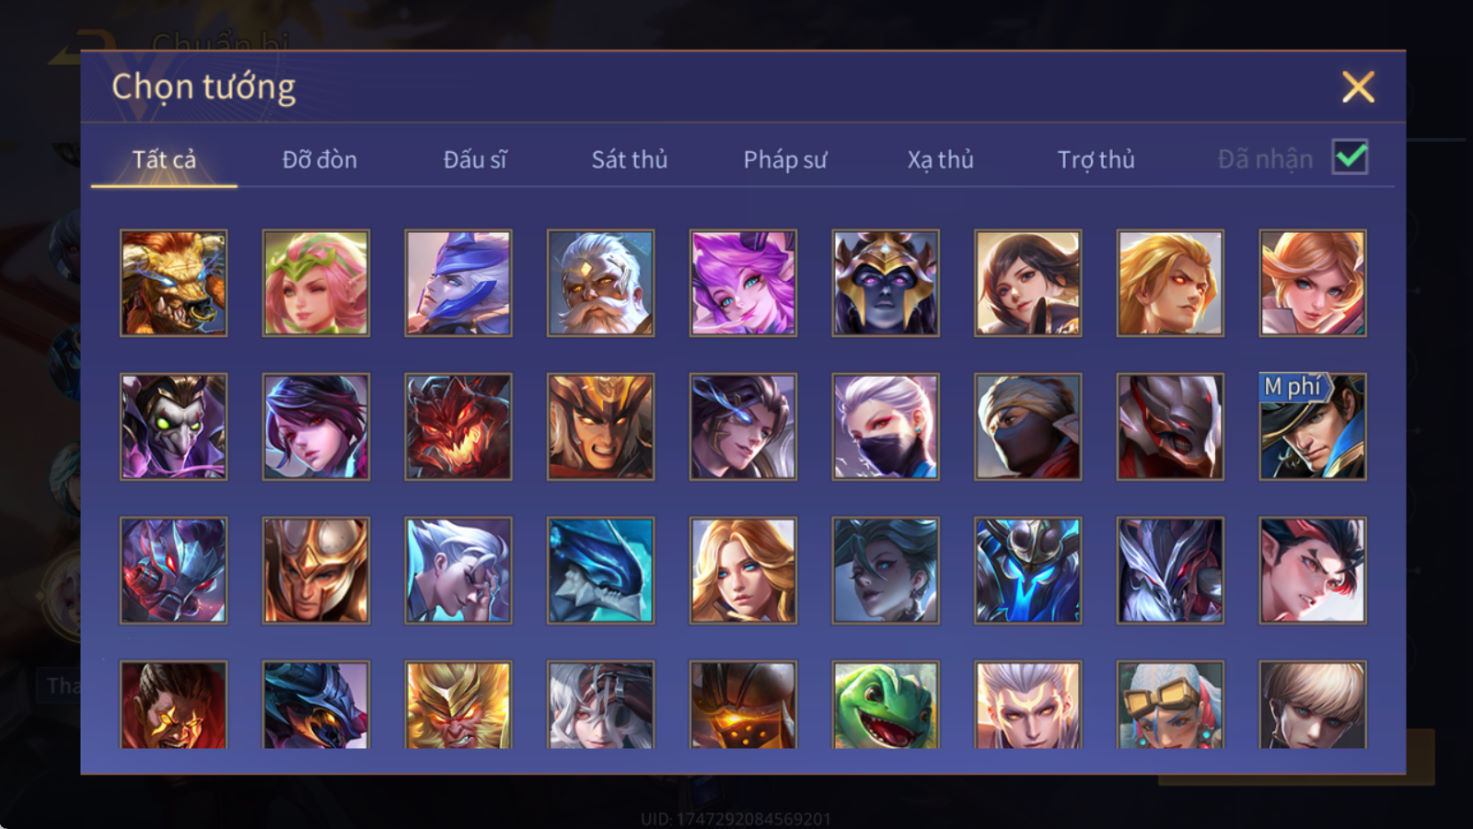1473x829 pixels.
Task: Choose the red lava demon hero
Action: click(458, 427)
